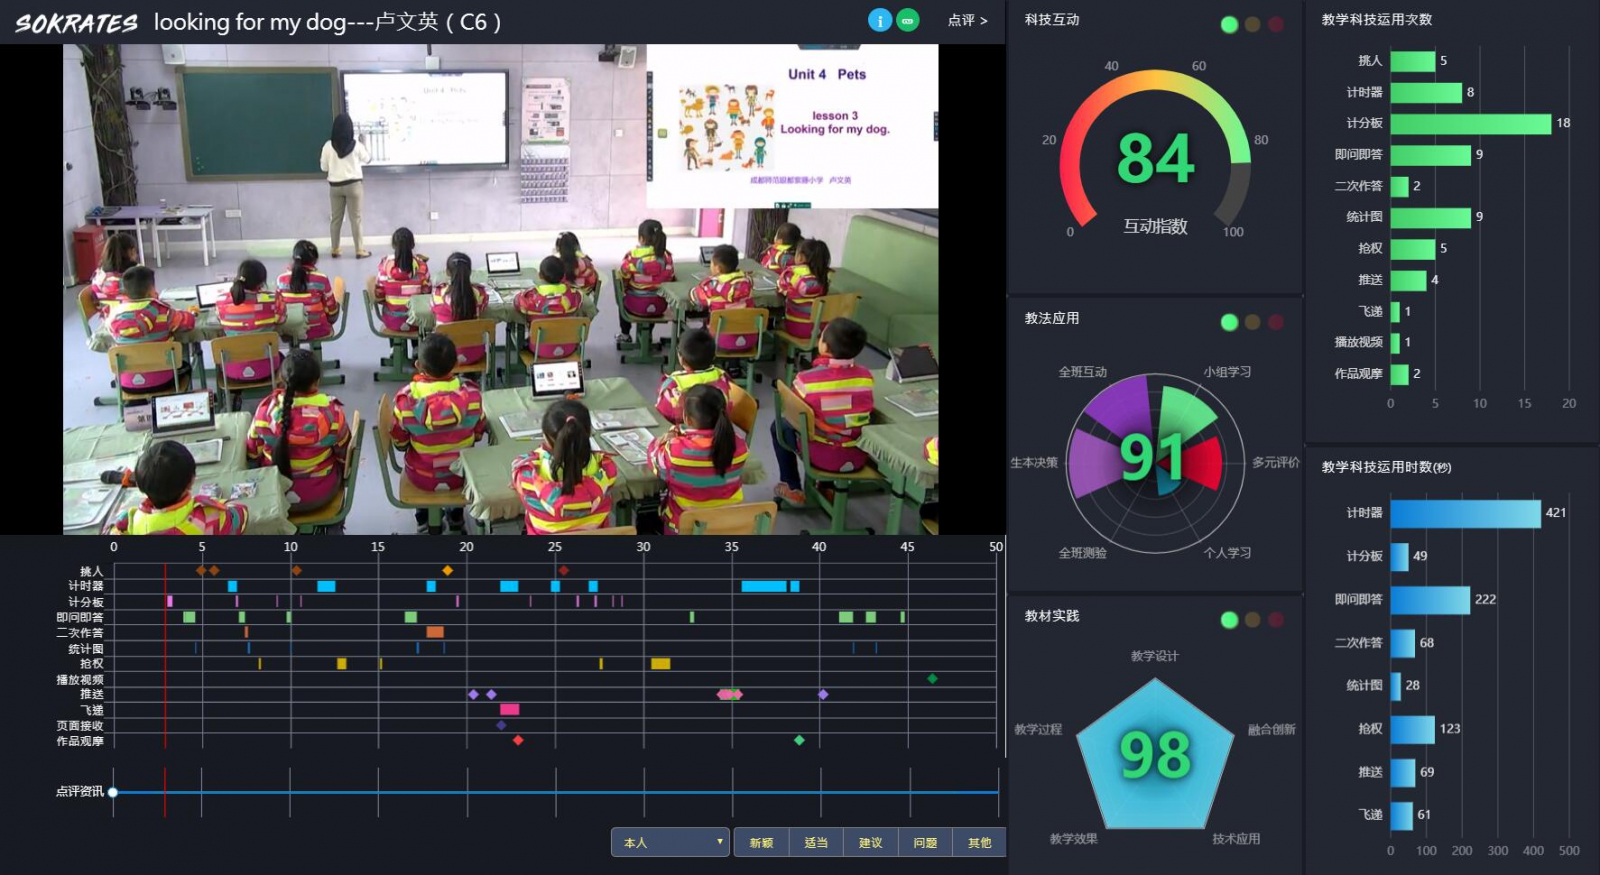Click the pink block in 飞递 row
Image resolution: width=1600 pixels, height=875 pixels.
click(509, 709)
